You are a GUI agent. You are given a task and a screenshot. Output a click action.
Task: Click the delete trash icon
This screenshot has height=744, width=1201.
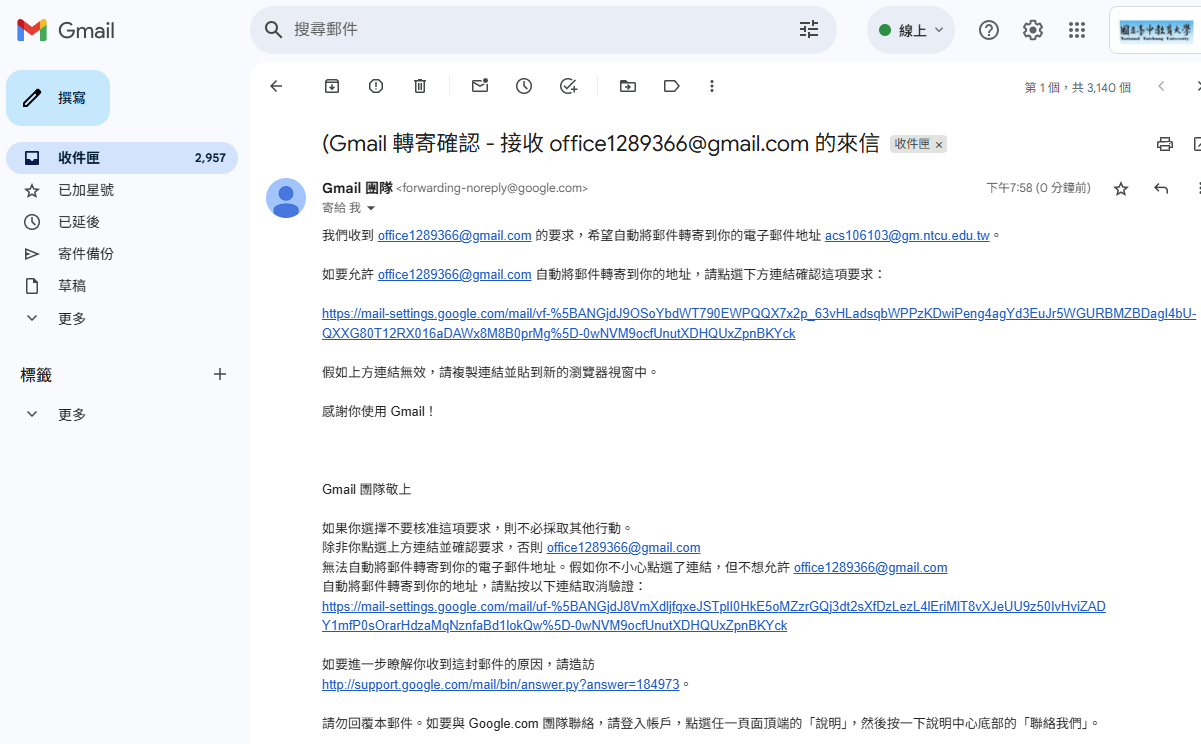pos(420,86)
